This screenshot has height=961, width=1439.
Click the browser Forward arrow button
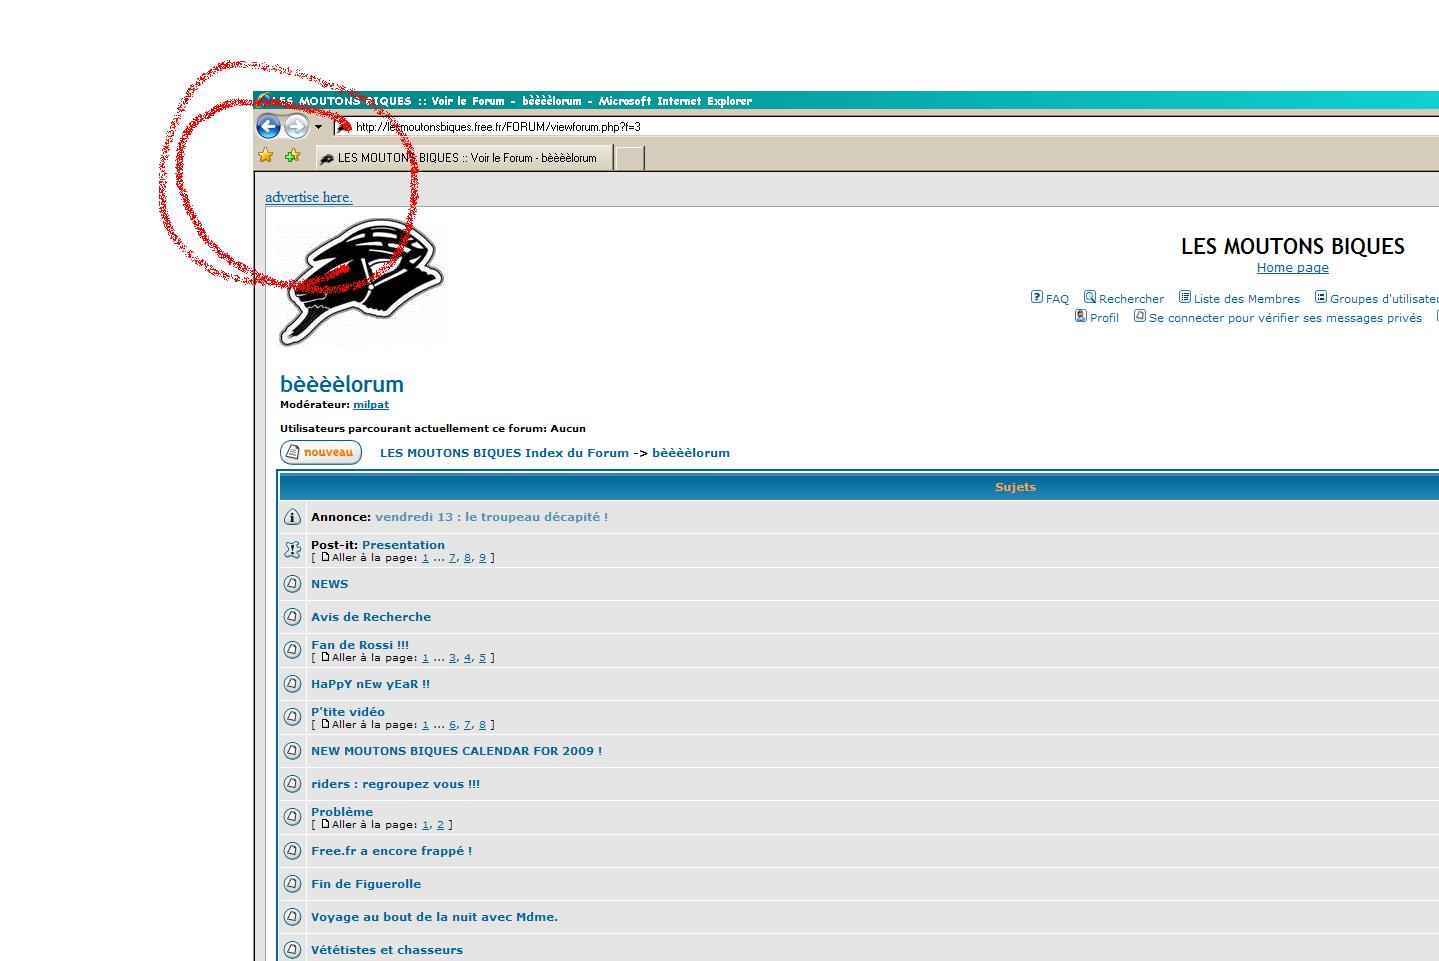(x=296, y=126)
